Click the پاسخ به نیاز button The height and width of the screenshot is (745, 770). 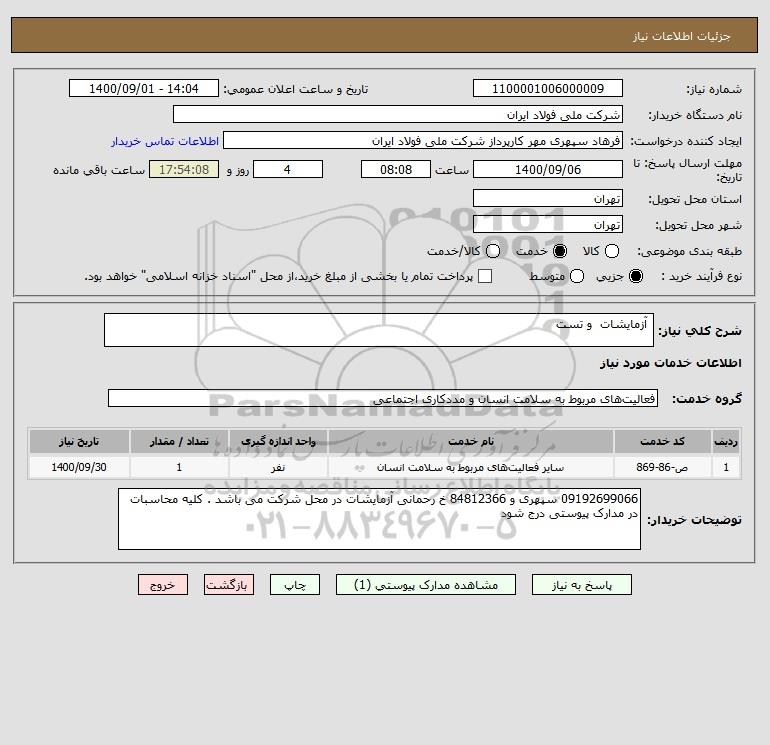[581, 585]
